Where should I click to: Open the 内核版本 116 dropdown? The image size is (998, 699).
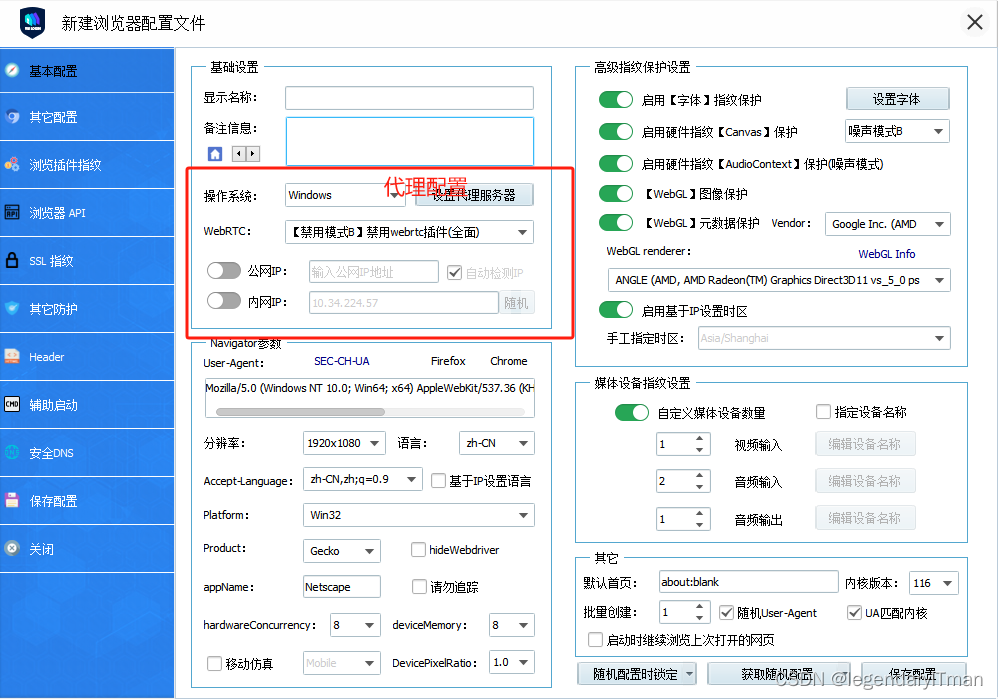tap(934, 583)
